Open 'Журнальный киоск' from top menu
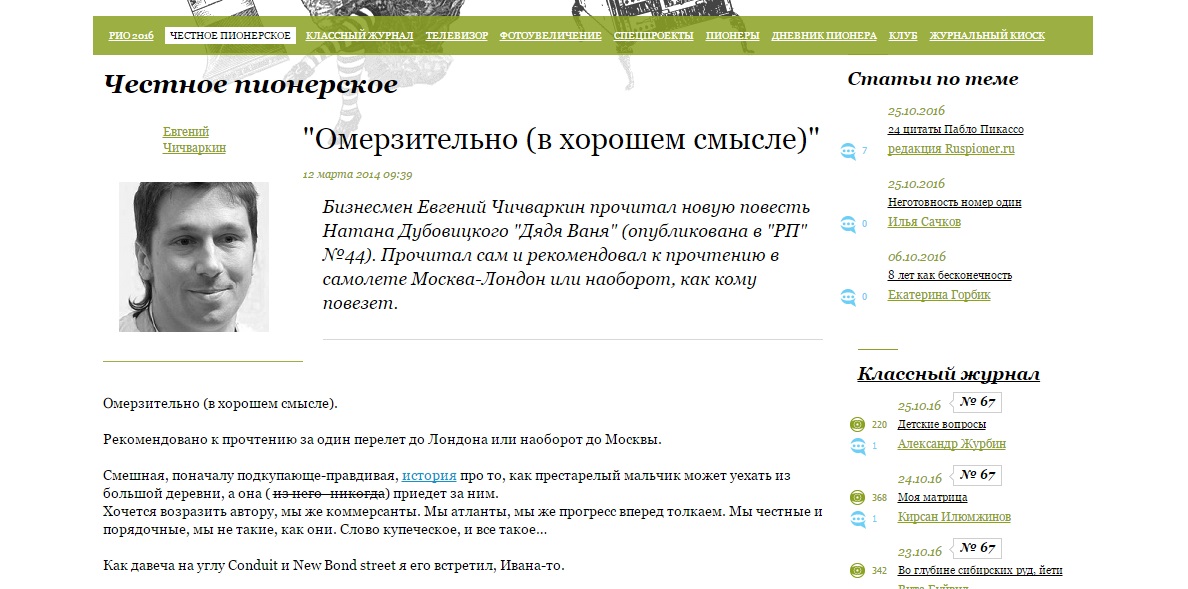1188x589 pixels. (x=987, y=36)
